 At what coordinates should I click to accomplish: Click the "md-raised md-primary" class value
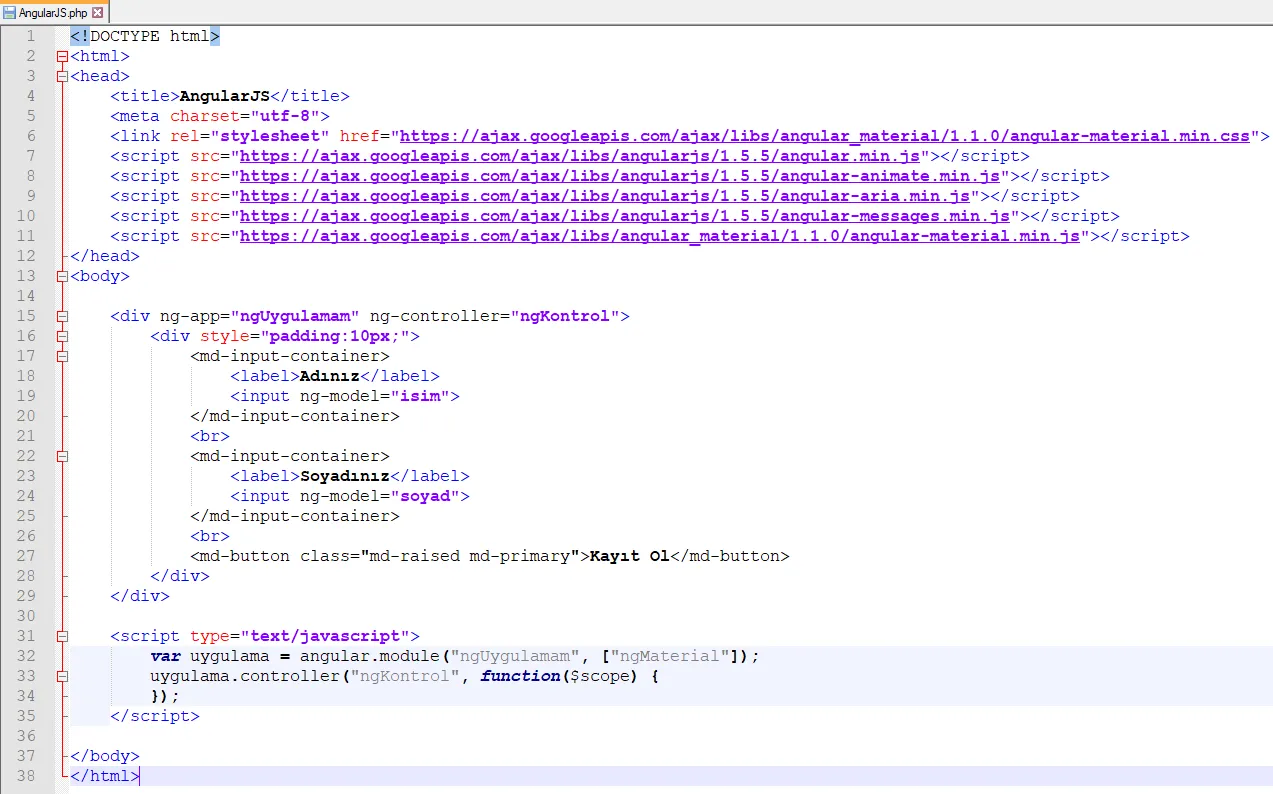tap(470, 556)
